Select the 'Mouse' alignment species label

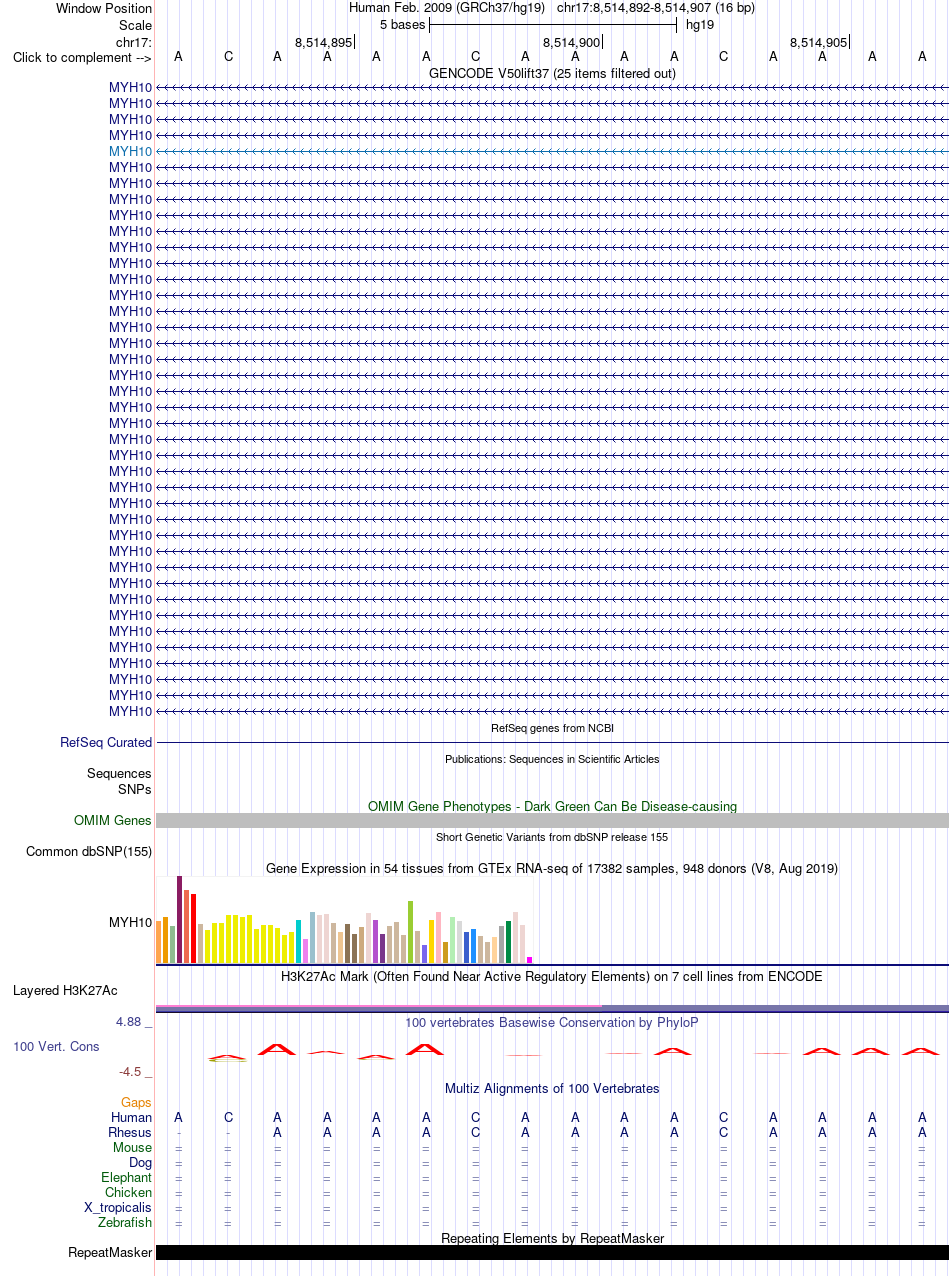[x=133, y=1148]
